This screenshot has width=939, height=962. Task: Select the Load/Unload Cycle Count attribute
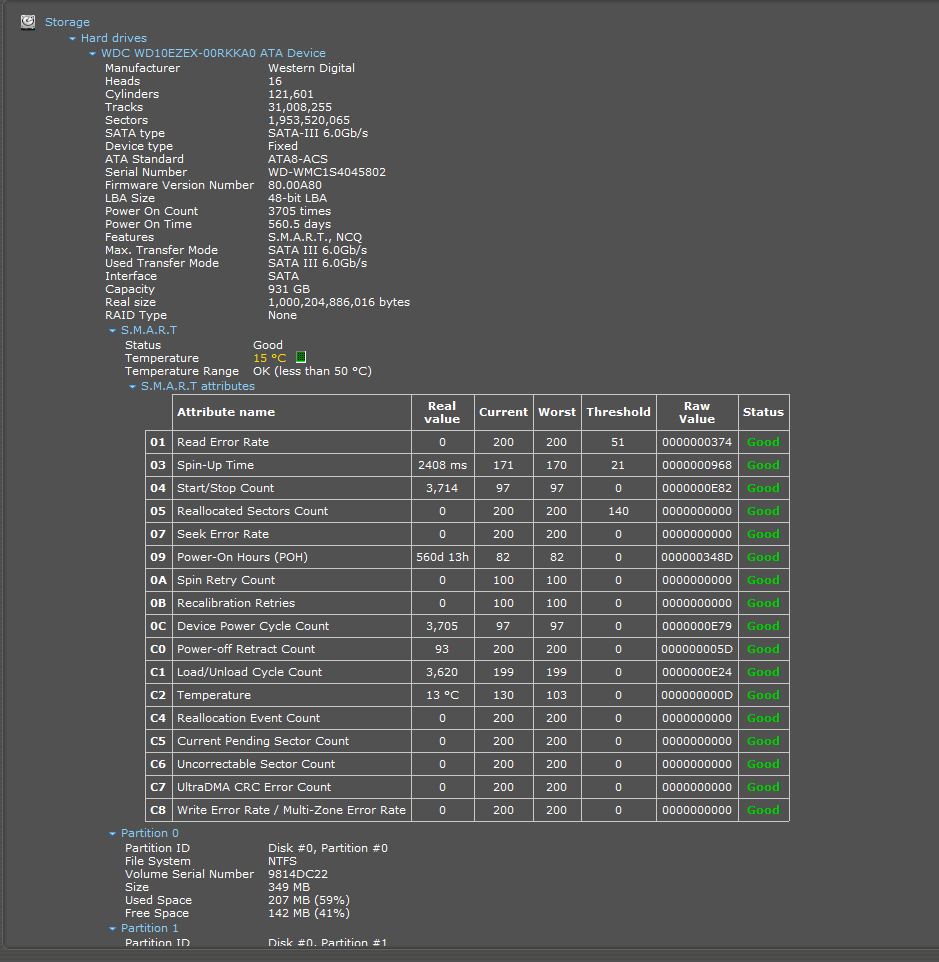click(x=249, y=672)
